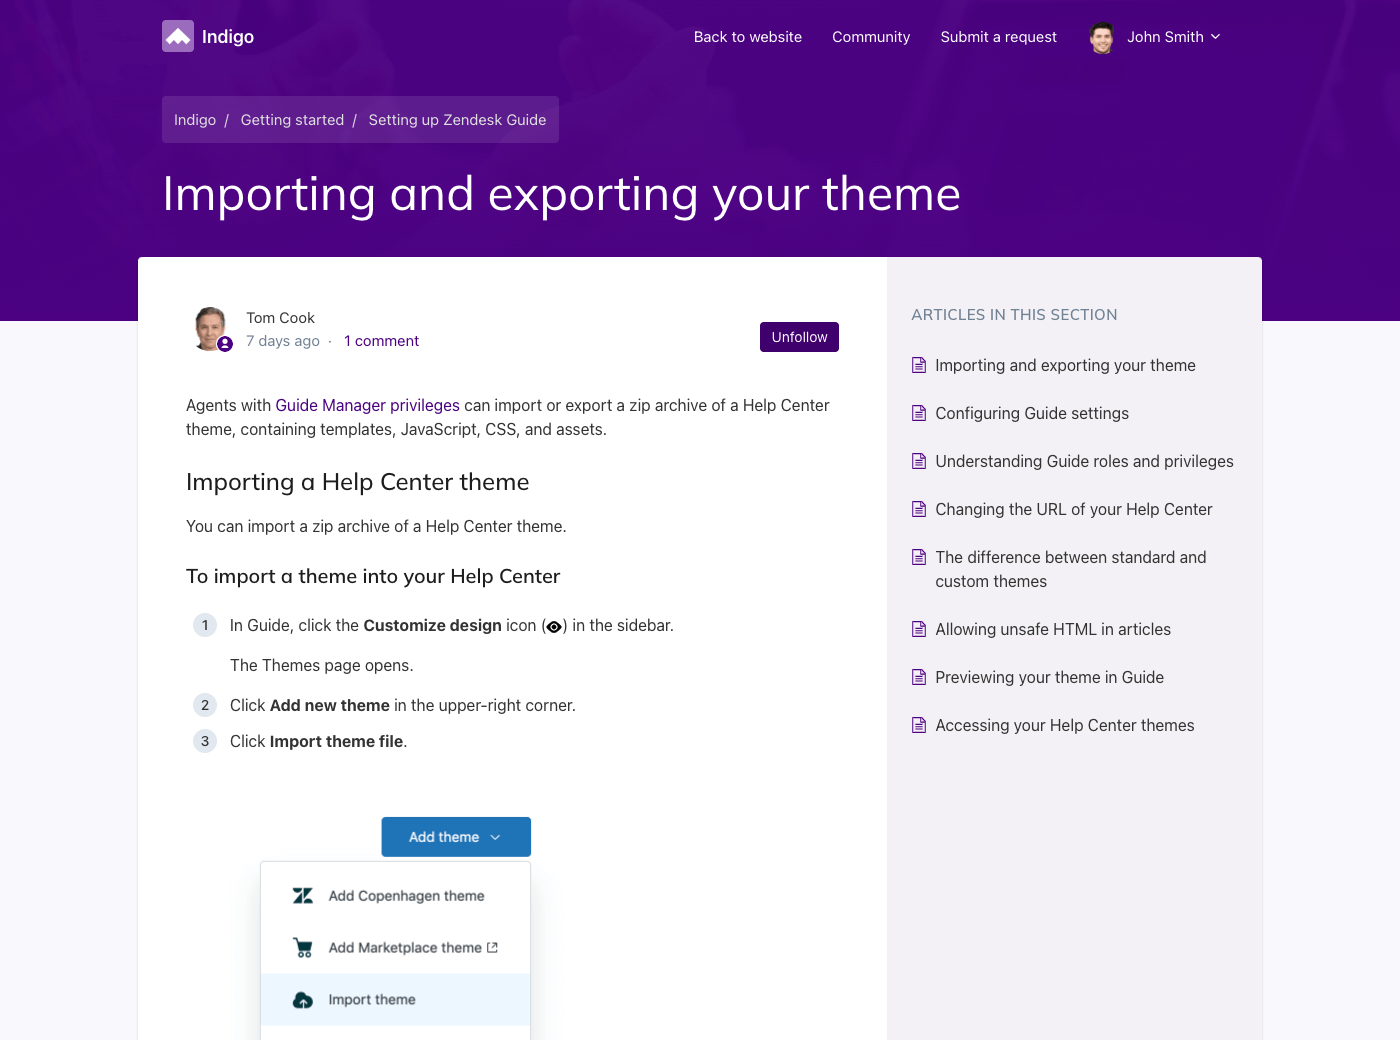Choose Add Copenhagen theme menu option
Image resolution: width=1400 pixels, height=1040 pixels.
click(x=406, y=896)
